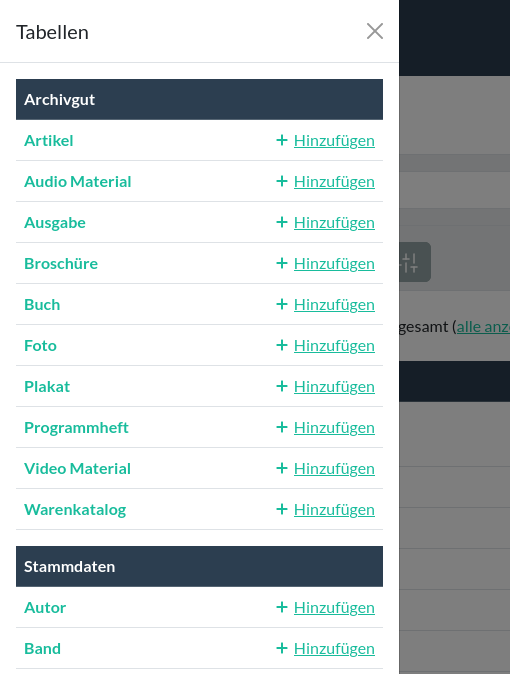The image size is (510, 674).
Task: Click the plus icon in the Plakat row
Action: 282,386
